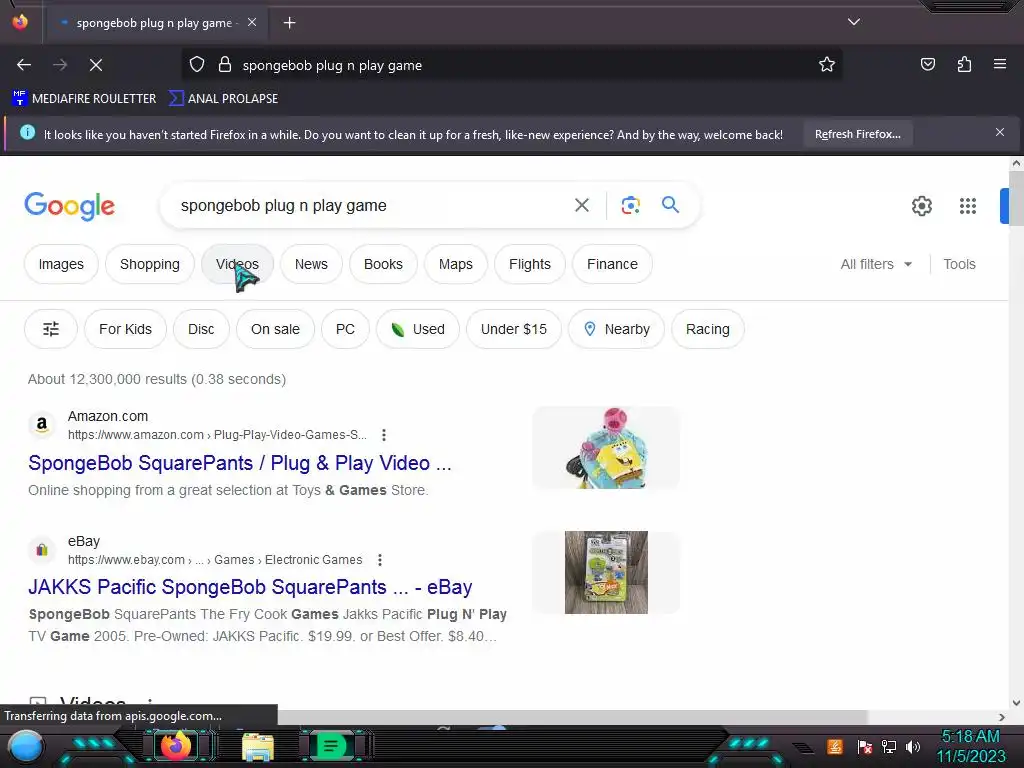This screenshot has height=768, width=1024.
Task: Open JAKKS Pacific SpongeBob SquarePants eBay link
Action: (x=250, y=586)
